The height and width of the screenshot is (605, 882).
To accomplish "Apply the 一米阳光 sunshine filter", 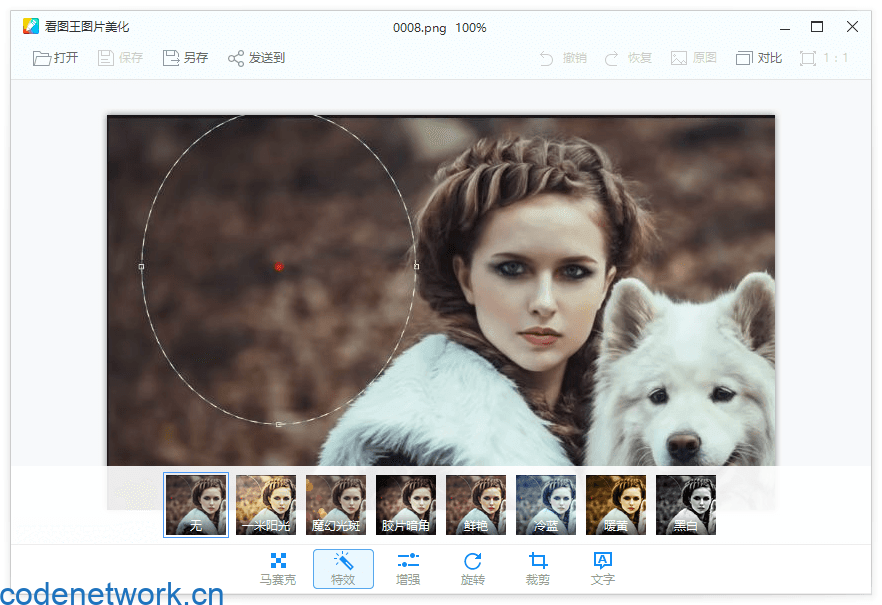I will click(265, 505).
